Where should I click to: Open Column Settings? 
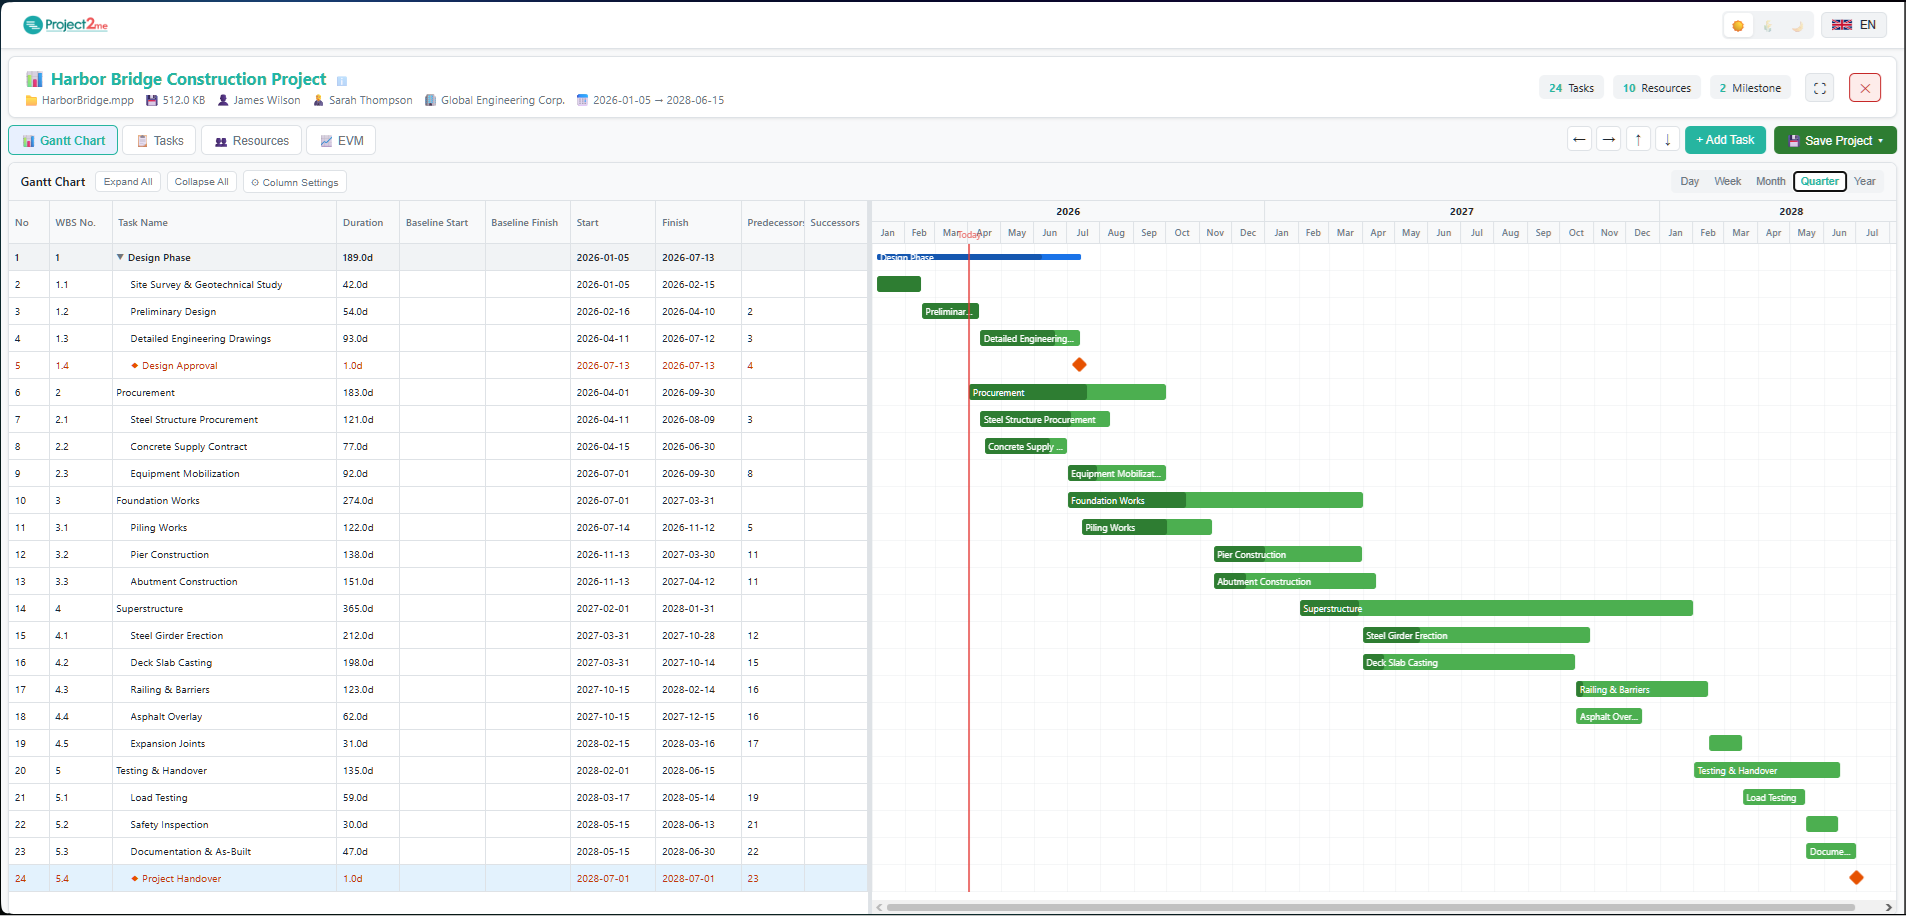(x=295, y=183)
